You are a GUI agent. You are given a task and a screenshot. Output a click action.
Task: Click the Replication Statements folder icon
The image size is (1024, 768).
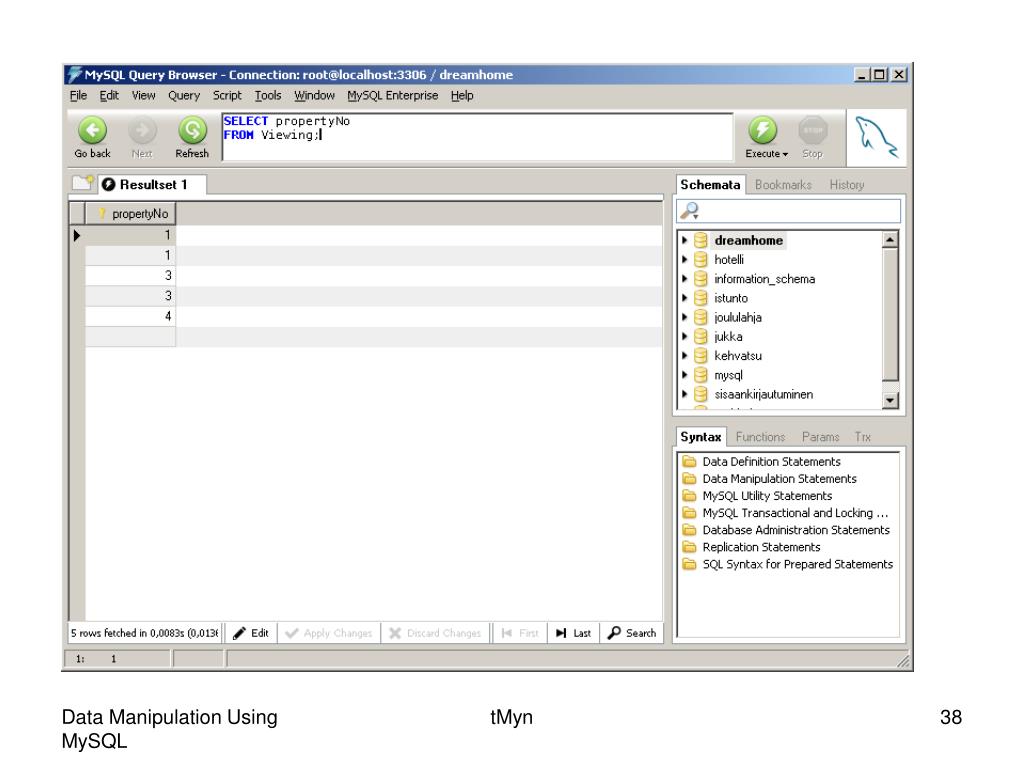click(689, 547)
